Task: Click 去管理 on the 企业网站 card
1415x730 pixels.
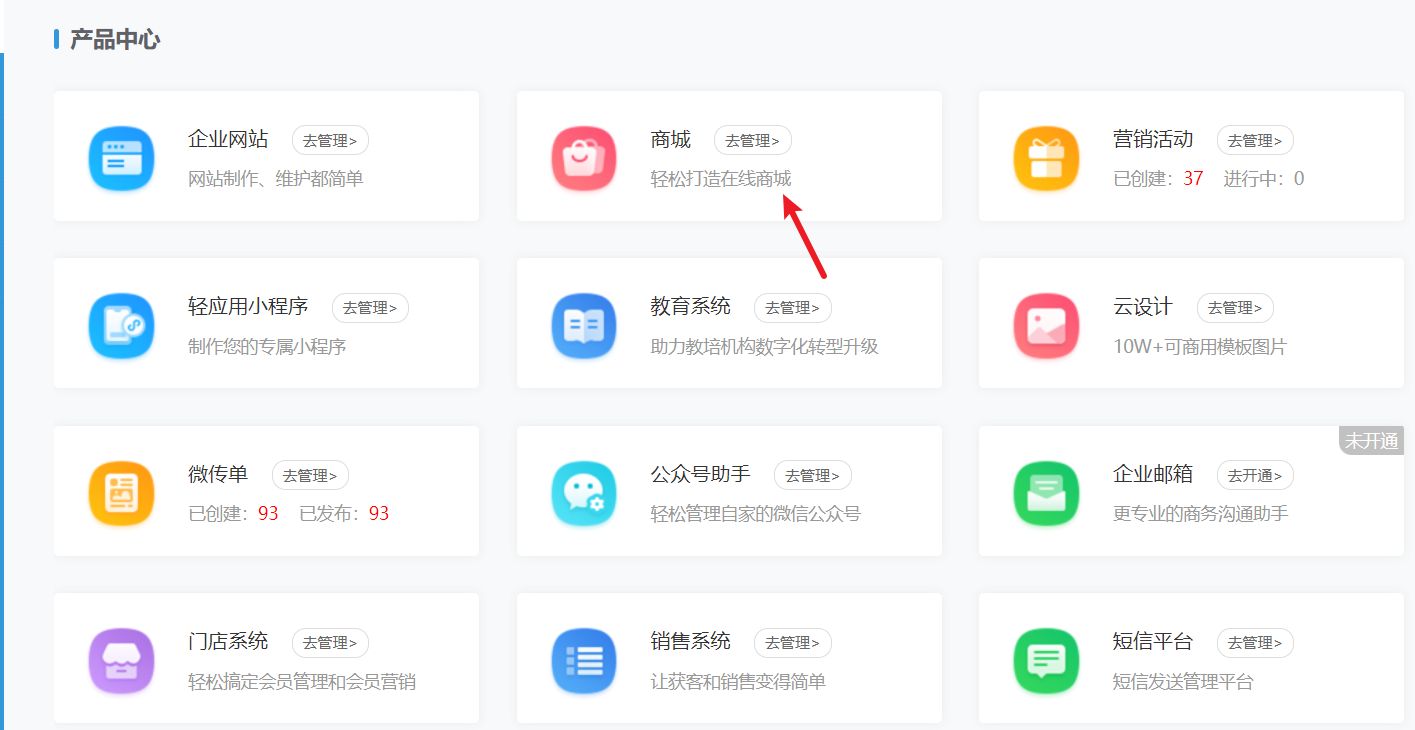Action: [330, 140]
